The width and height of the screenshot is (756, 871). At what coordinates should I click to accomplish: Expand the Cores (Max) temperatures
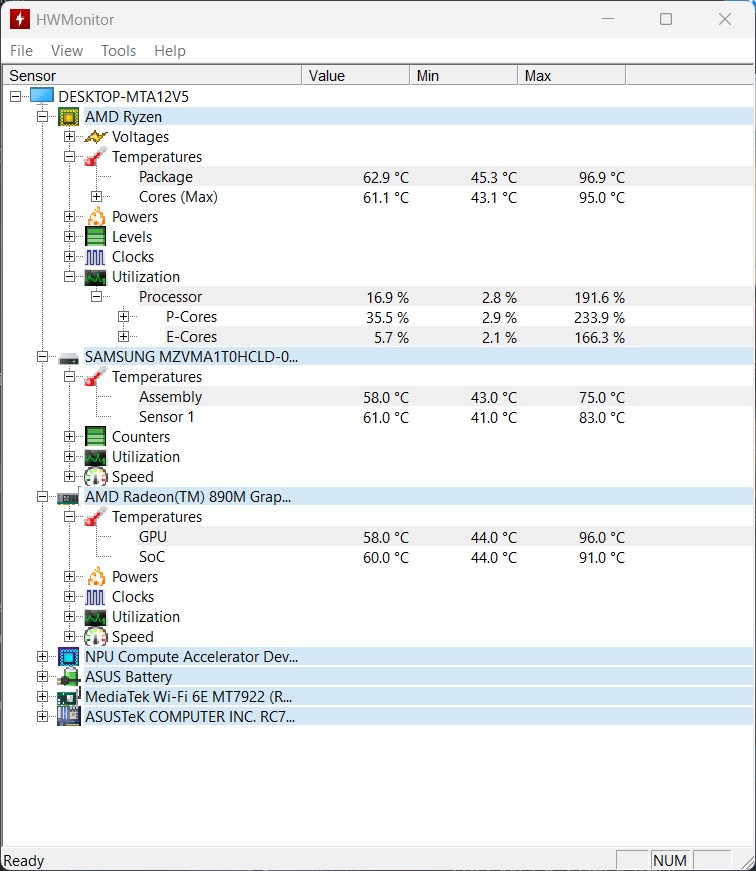click(97, 197)
